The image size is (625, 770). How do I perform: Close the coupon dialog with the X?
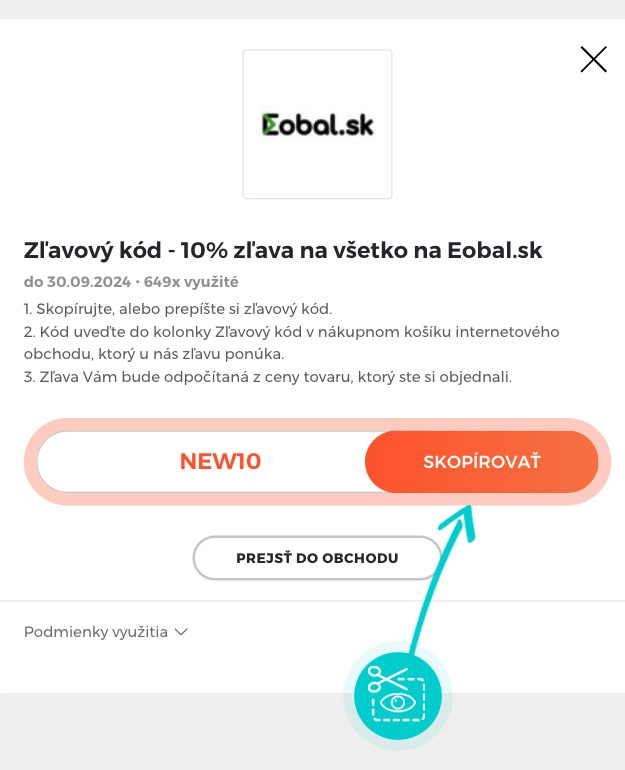point(593,60)
